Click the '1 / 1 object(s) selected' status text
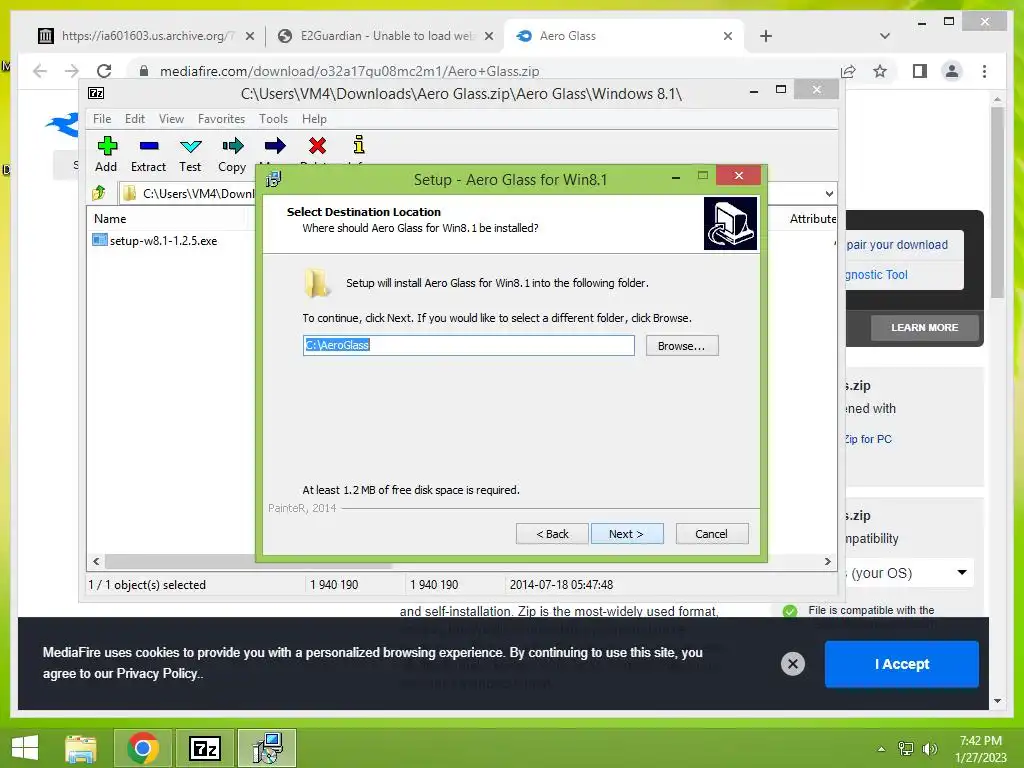 (147, 584)
